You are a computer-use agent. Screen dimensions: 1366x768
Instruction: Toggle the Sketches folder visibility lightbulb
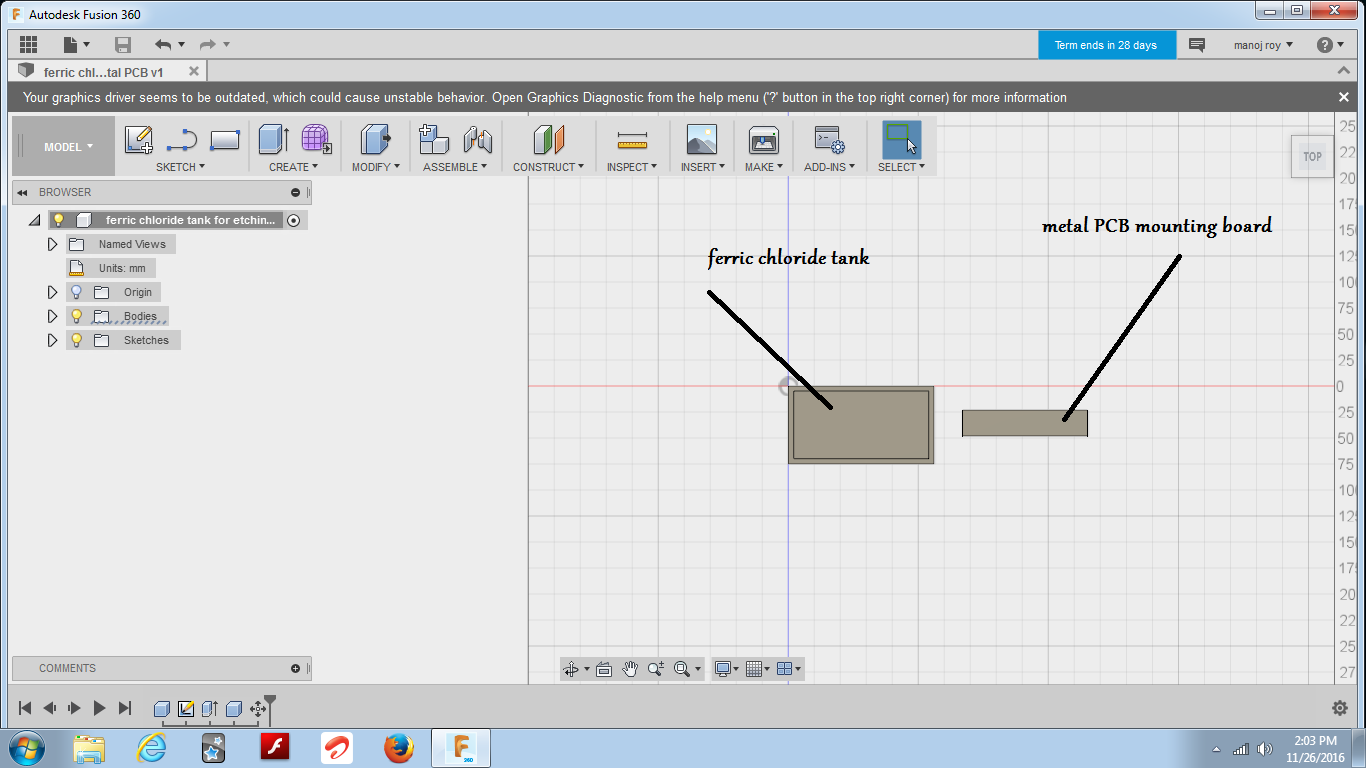(77, 339)
